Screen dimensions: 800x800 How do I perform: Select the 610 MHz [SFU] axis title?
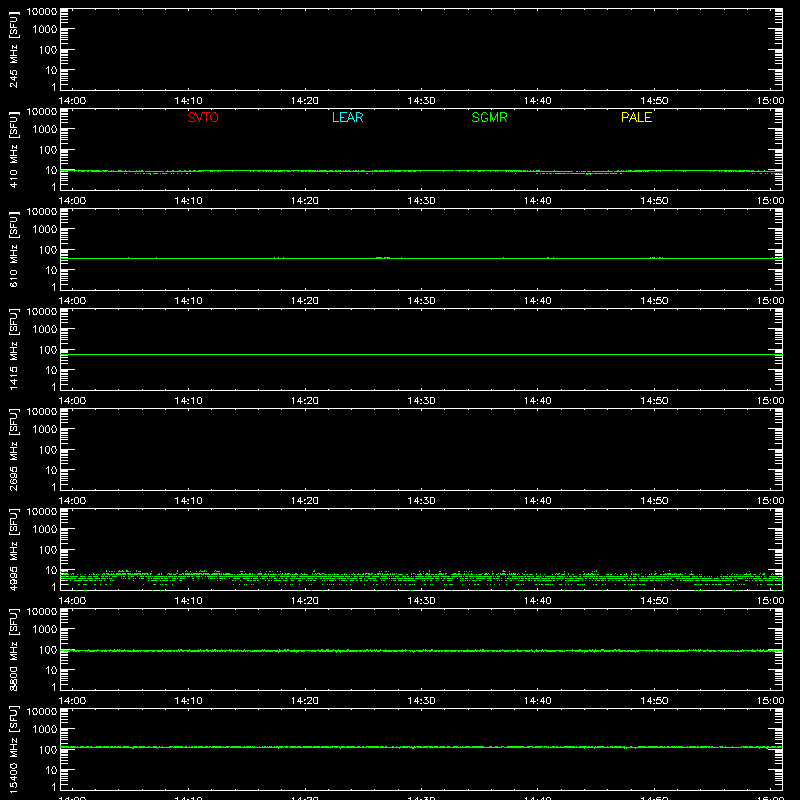pyautogui.click(x=13, y=249)
